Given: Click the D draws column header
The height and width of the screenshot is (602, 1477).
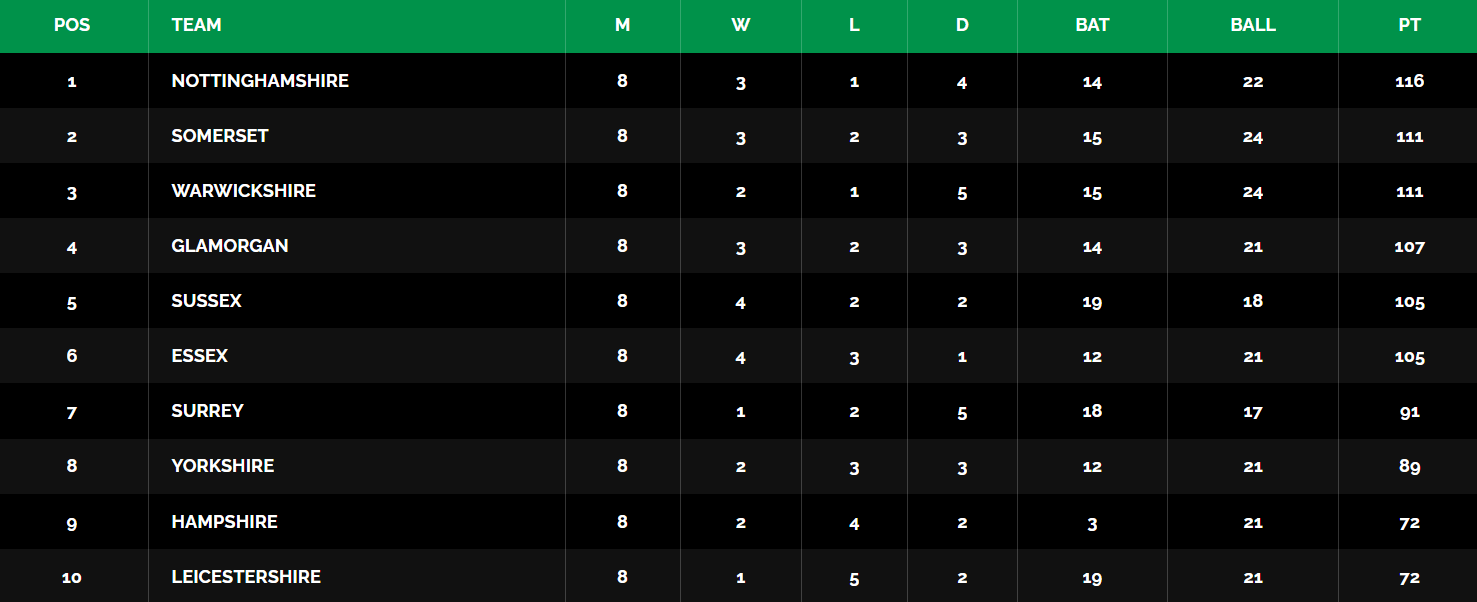Looking at the screenshot, I should (962, 25).
